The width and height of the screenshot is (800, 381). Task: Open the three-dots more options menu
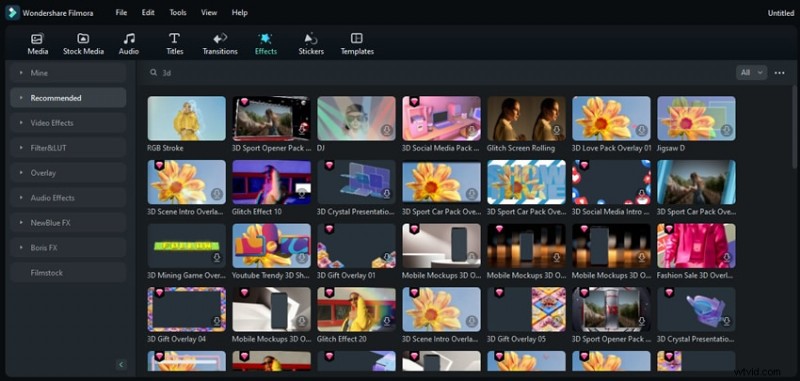[x=779, y=73]
